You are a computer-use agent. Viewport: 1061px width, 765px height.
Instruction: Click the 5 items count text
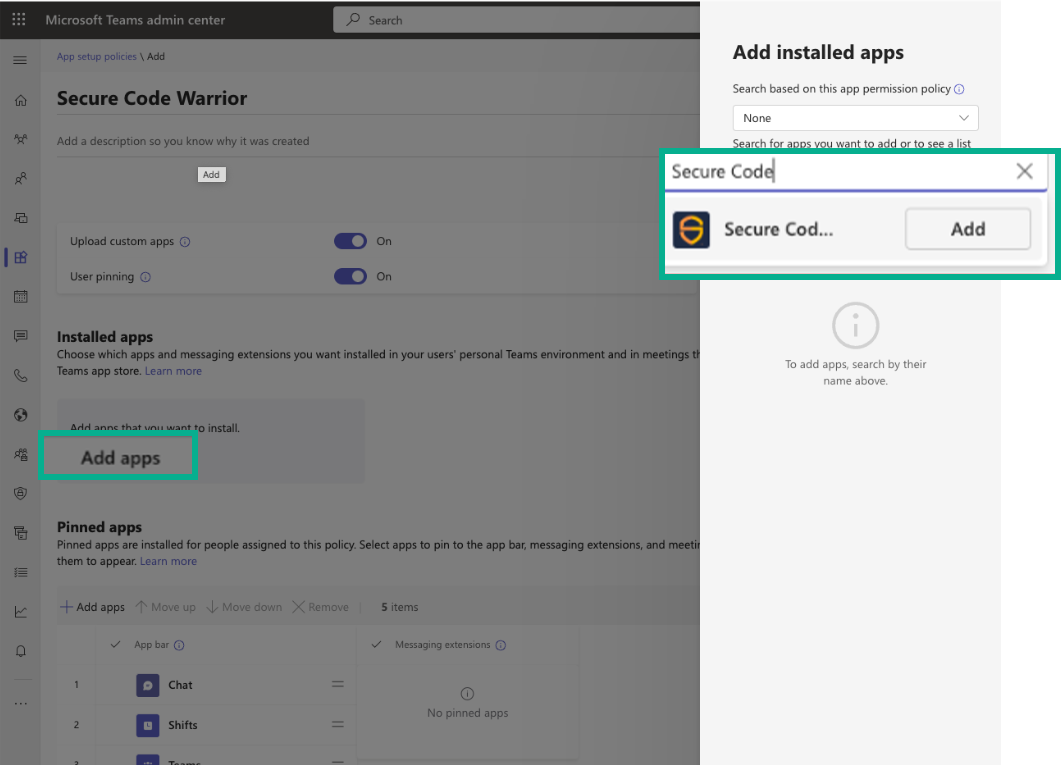[x=399, y=607]
